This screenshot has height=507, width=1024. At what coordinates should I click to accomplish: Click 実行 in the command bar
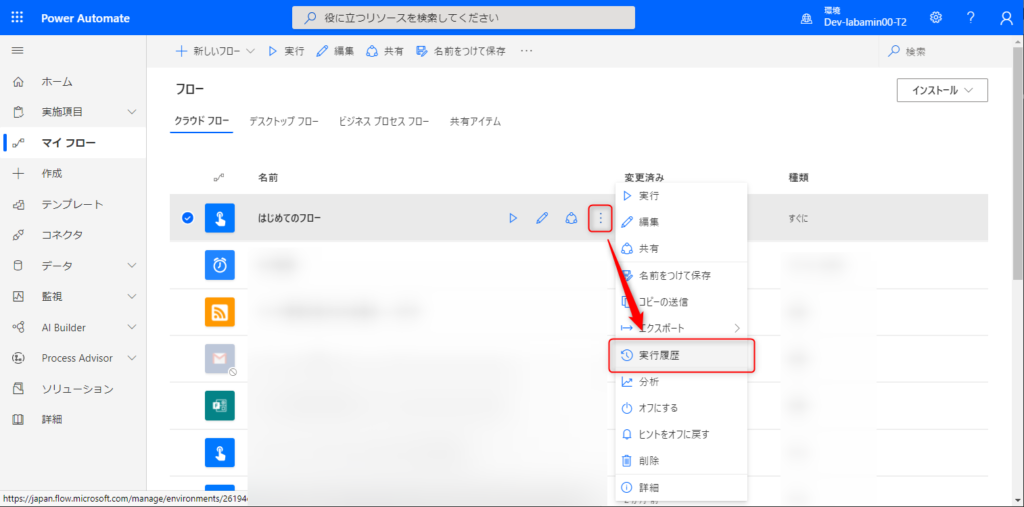click(x=287, y=52)
